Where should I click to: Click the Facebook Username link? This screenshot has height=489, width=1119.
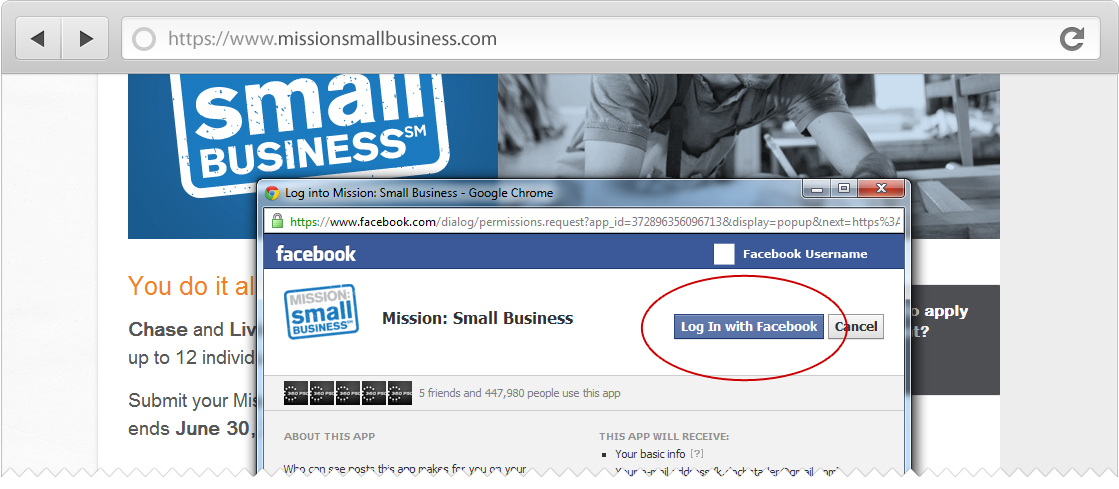click(x=805, y=254)
